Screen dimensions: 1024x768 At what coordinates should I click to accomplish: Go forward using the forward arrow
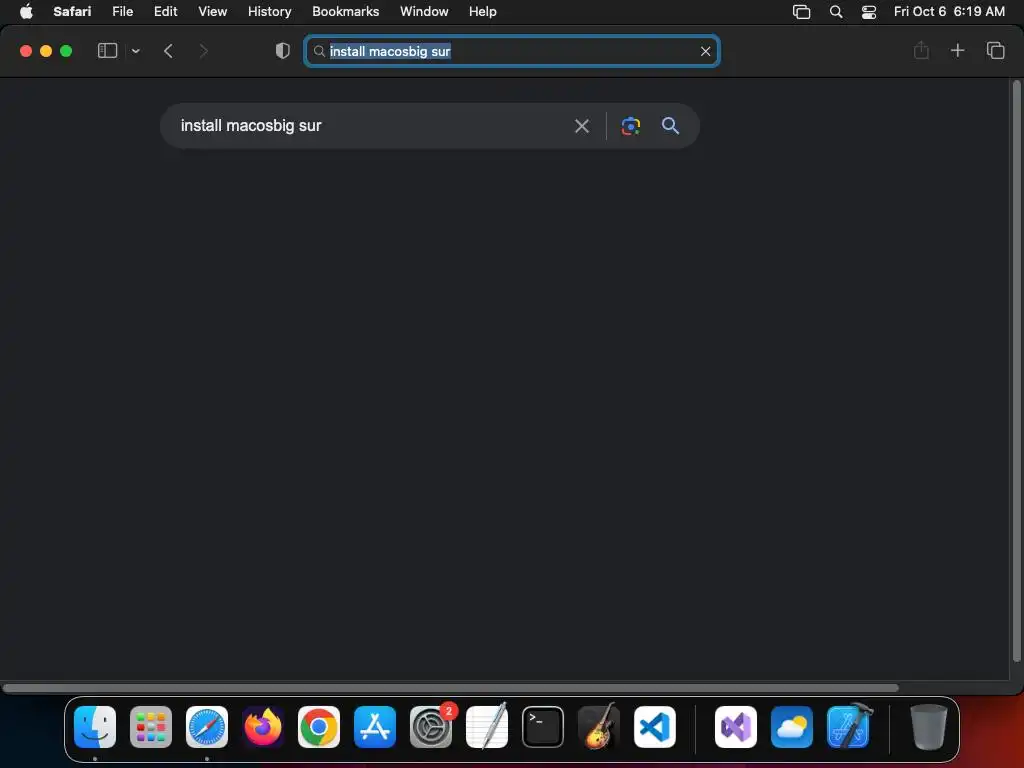203,51
